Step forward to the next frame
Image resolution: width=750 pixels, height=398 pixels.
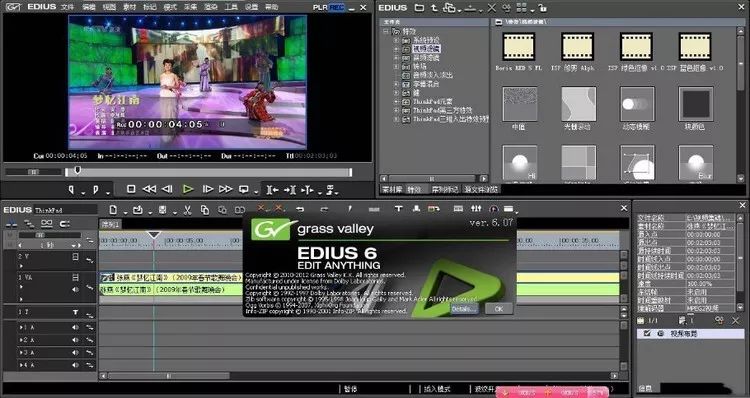tap(207, 189)
